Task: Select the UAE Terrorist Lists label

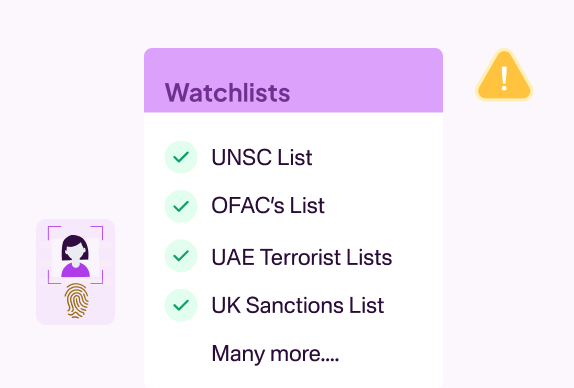Action: [302, 257]
